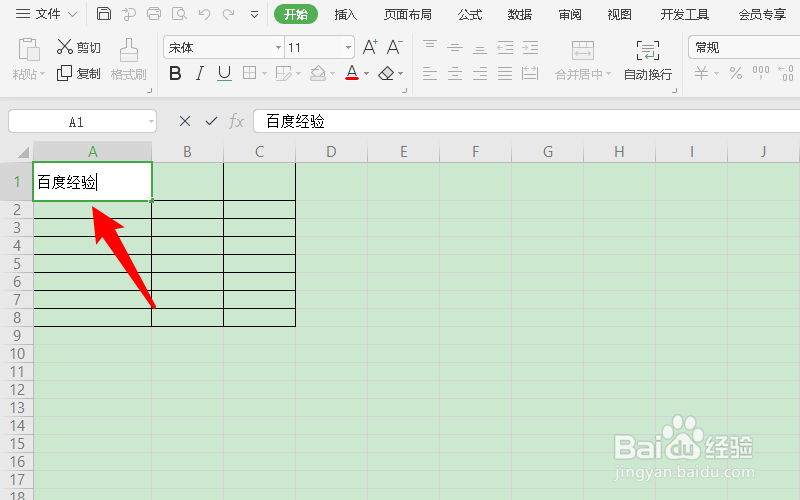Decrease font size with A- icon
The image size is (800, 500).
coord(394,47)
